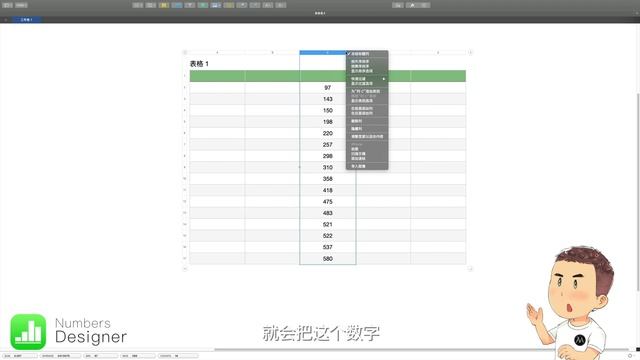Select the cell containing 310
This screenshot has width=640, height=360.
[328, 168]
